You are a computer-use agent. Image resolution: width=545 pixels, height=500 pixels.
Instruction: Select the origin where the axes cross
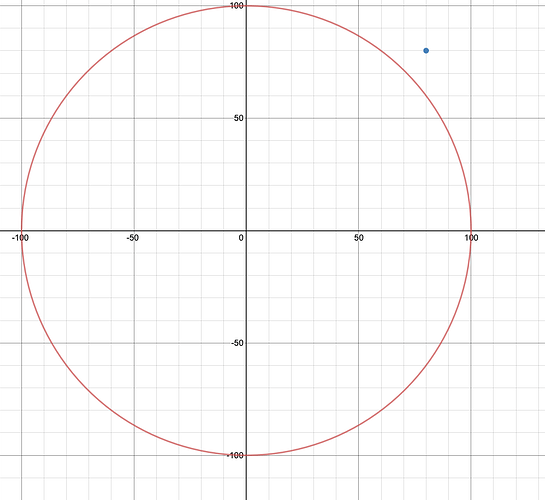pos(246,230)
